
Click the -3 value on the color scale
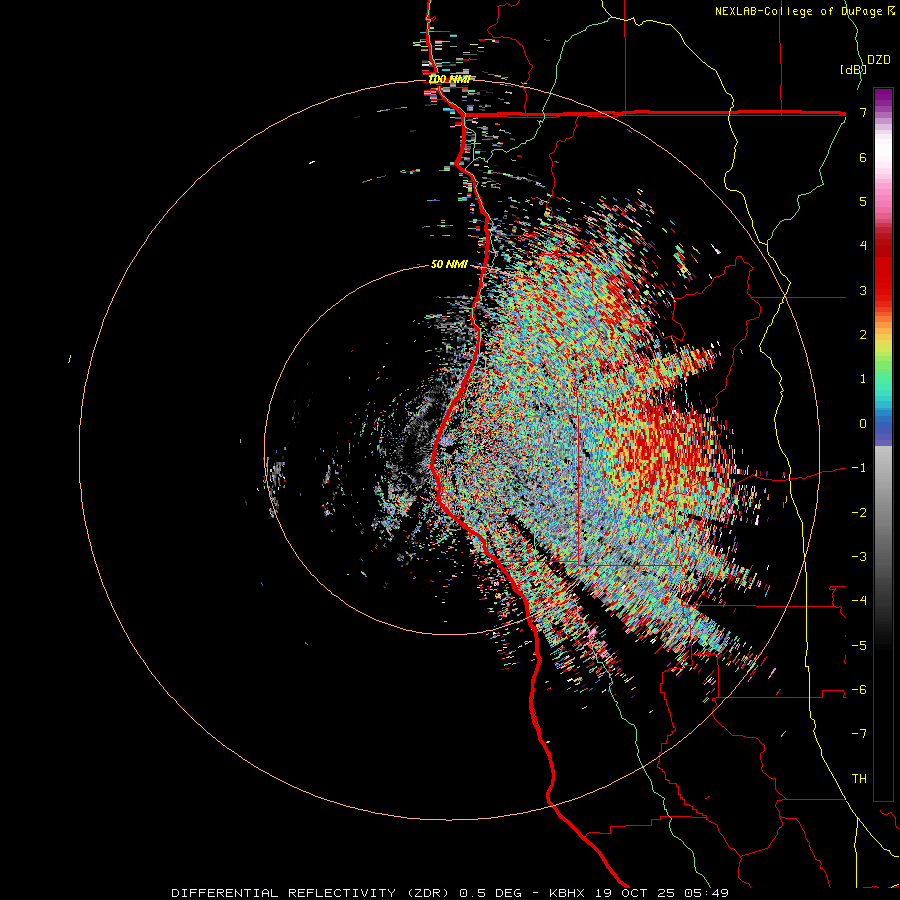point(859,557)
